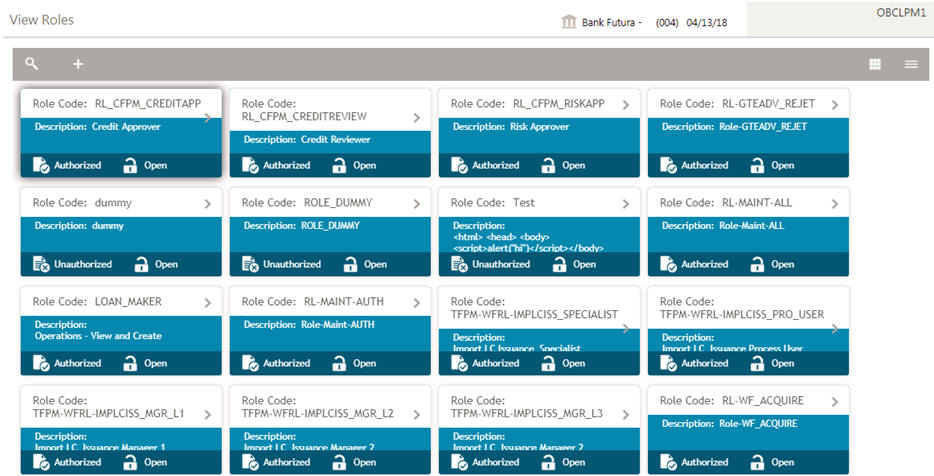934x476 pixels.
Task: Click Unauthorized icon on dummy card
Action: (x=41, y=264)
